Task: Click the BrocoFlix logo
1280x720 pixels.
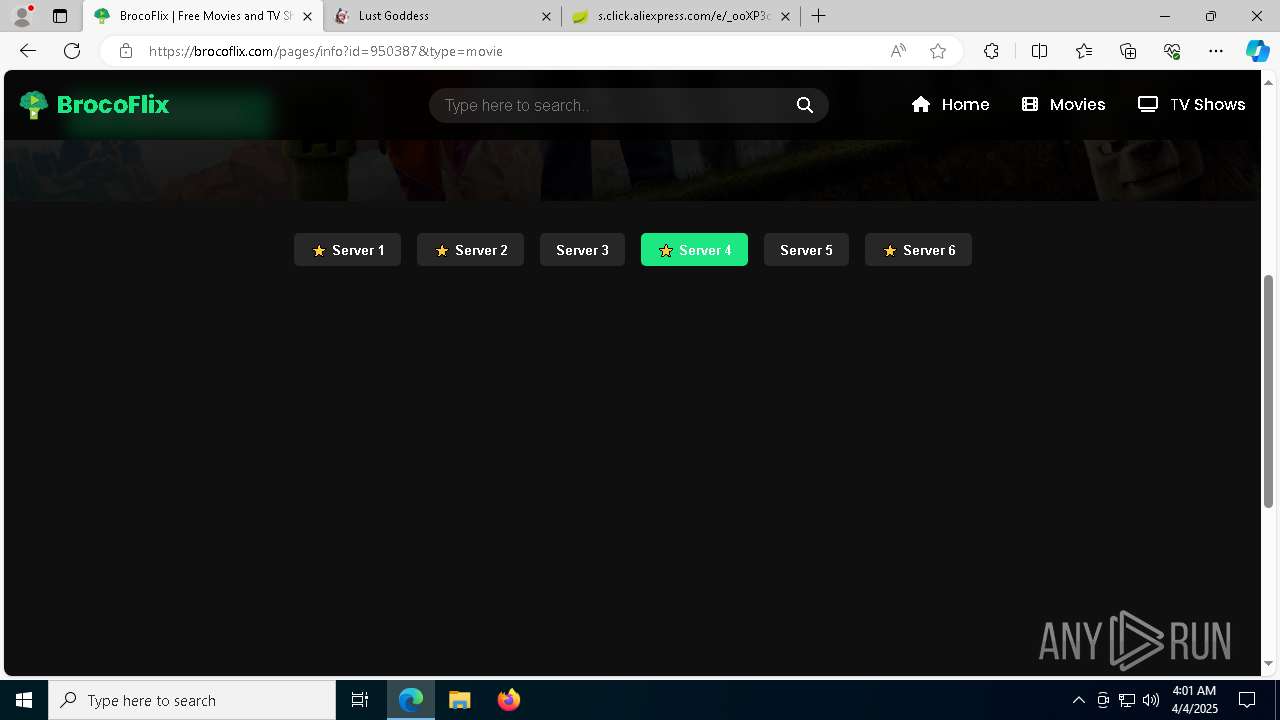Action: point(94,105)
